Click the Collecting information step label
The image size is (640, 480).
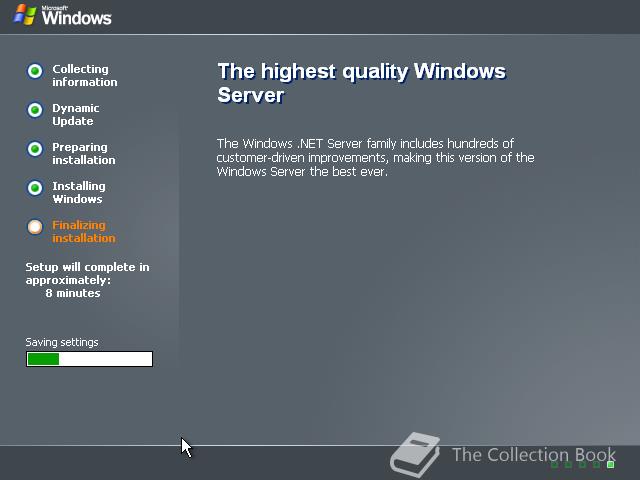pyautogui.click(x=84, y=76)
